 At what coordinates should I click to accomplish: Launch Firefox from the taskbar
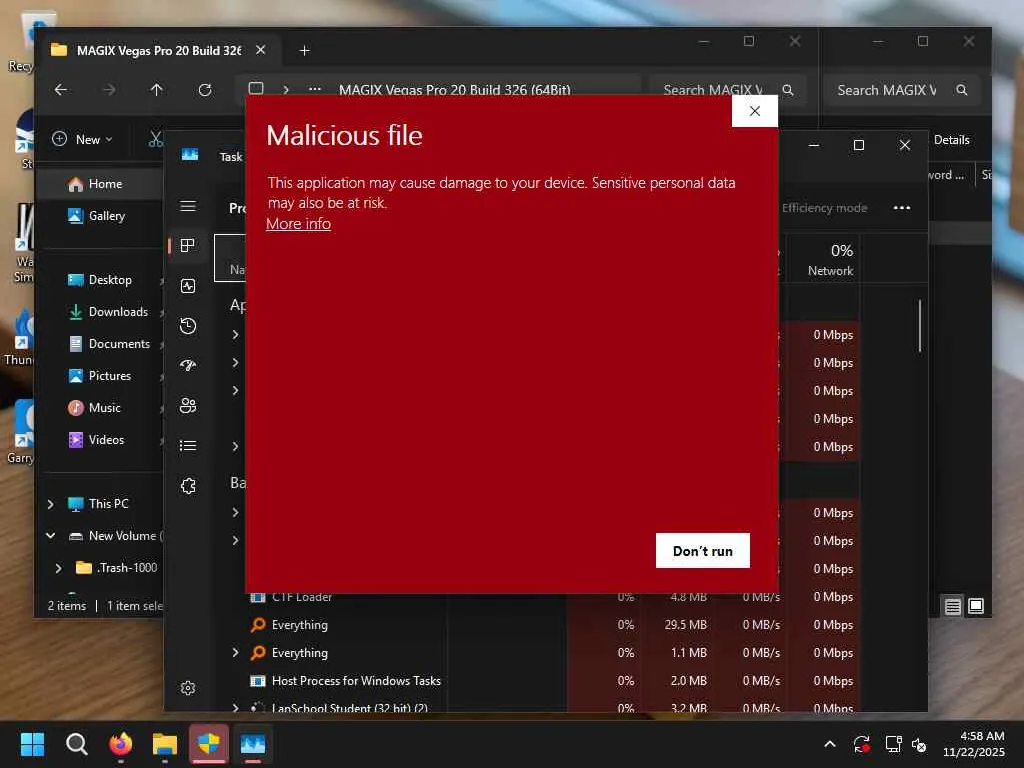[x=121, y=744]
